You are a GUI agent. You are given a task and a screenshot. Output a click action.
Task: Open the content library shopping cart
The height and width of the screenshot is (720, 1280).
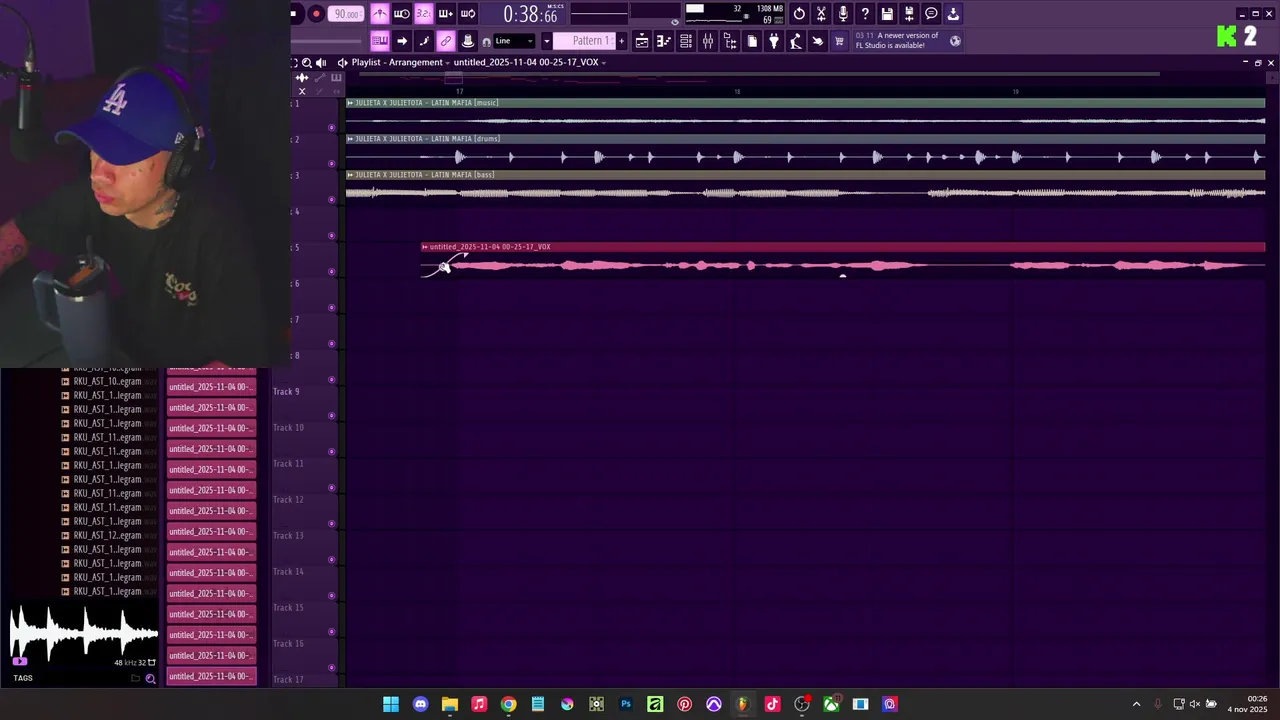point(839,41)
